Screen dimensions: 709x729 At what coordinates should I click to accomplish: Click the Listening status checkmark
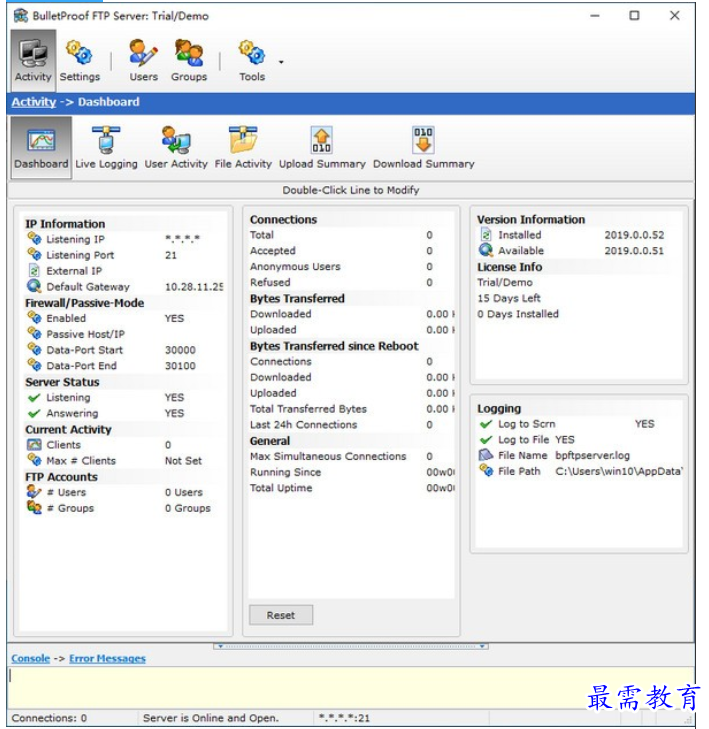(x=34, y=398)
